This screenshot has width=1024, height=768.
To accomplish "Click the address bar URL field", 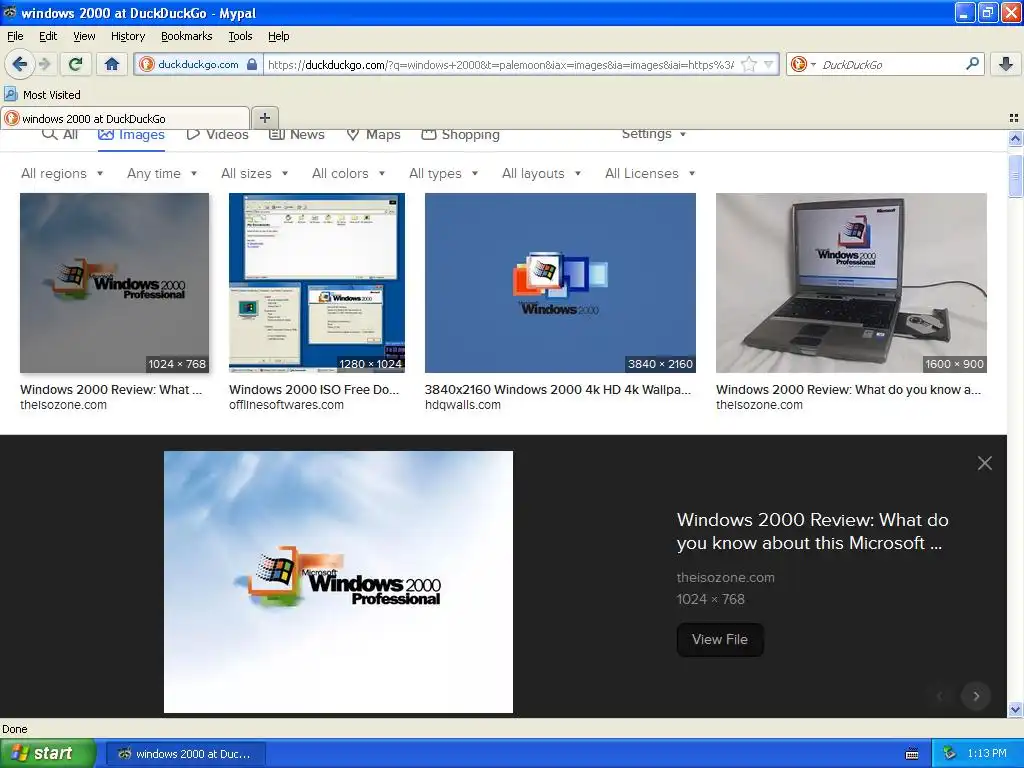I will [501, 64].
